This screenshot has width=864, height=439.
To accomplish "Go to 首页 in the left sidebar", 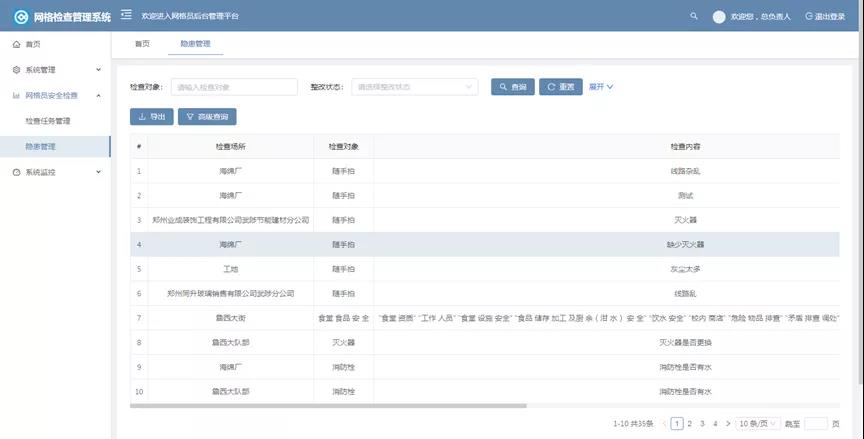I will pos(33,45).
